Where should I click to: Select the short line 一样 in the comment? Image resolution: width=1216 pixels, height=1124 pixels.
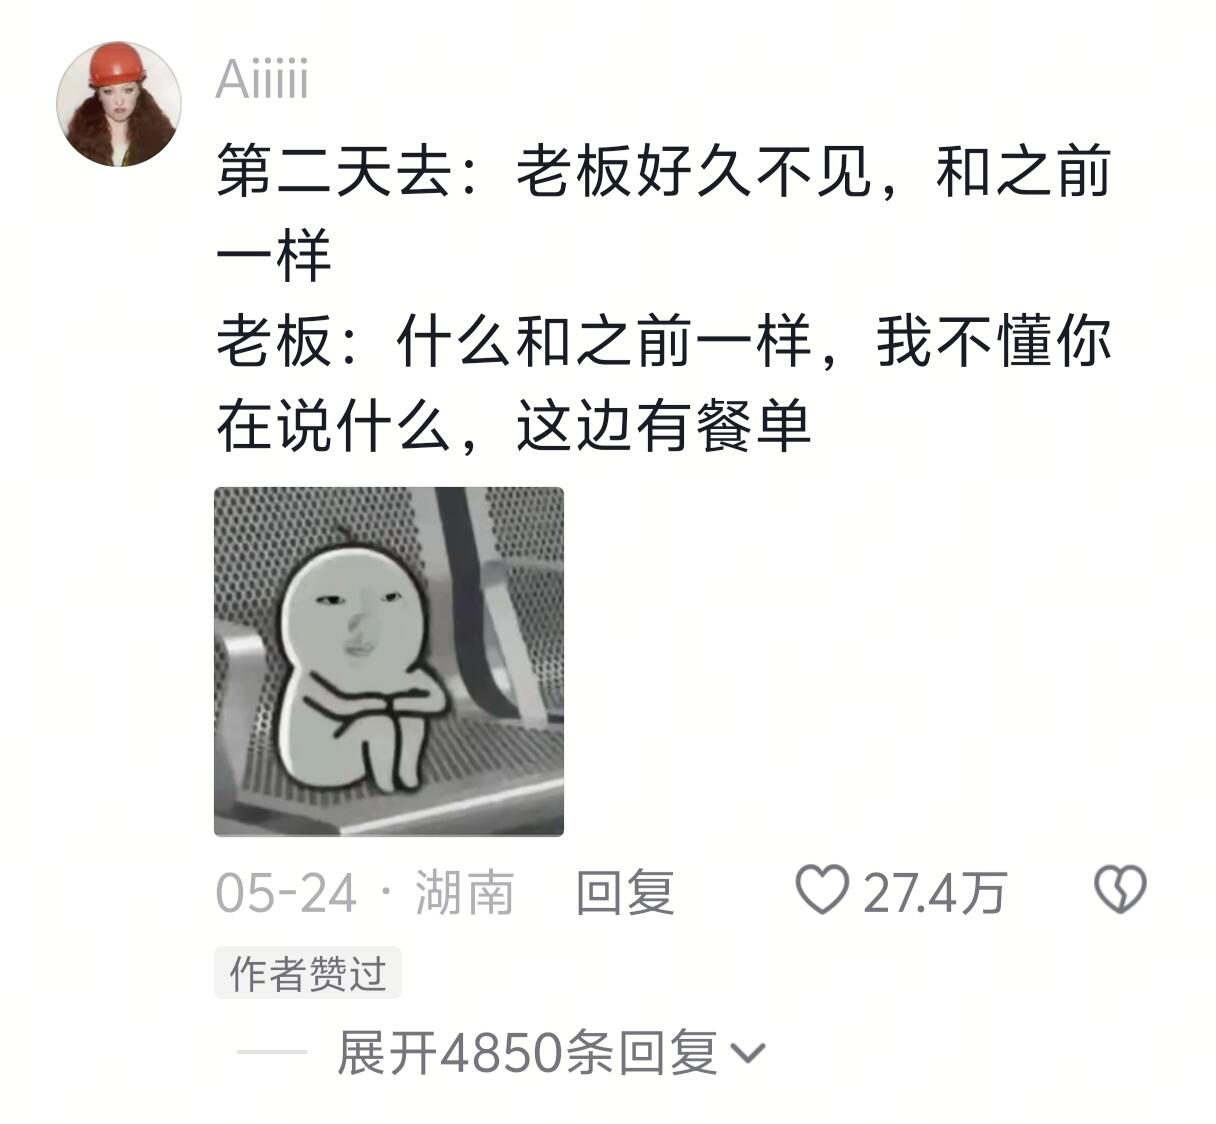(273, 257)
